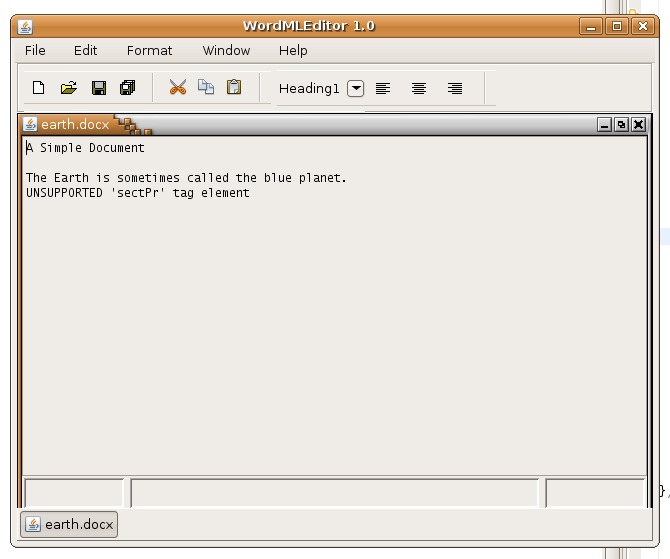Align text left
Image resolution: width=670 pixels, height=559 pixels.
(383, 89)
